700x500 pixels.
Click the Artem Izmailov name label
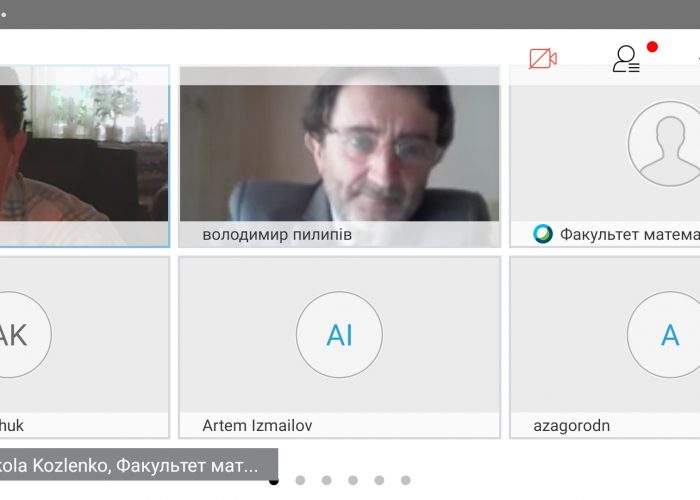tap(257, 425)
